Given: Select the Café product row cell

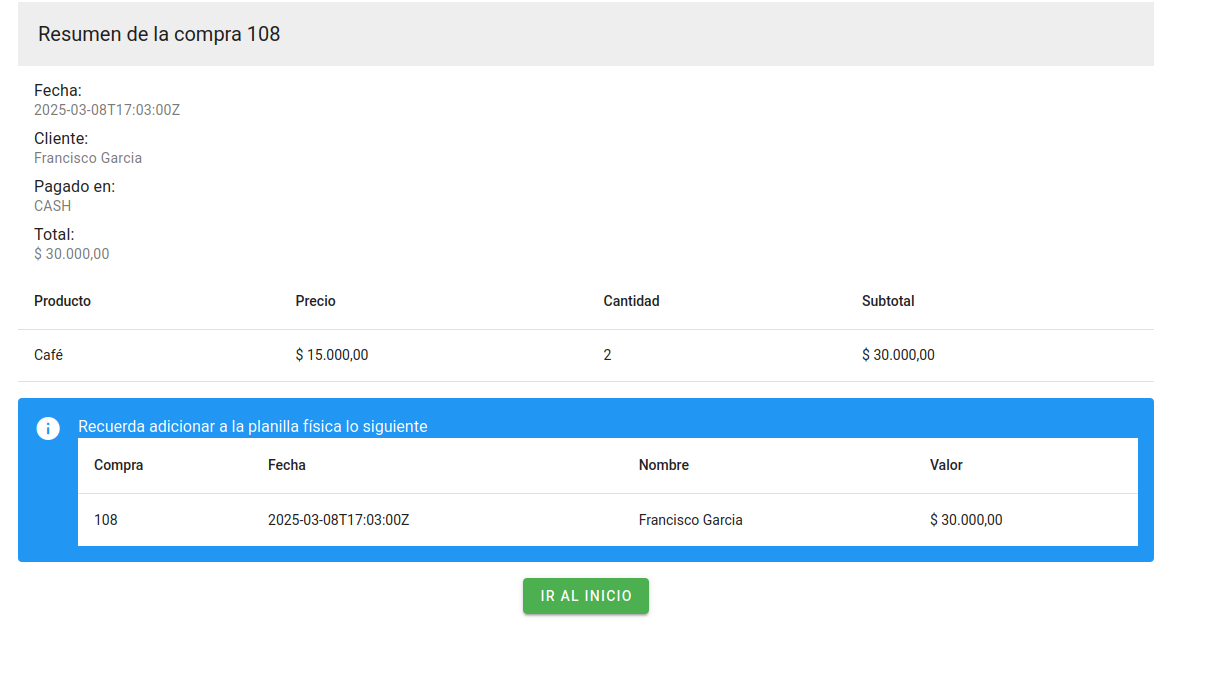Looking at the screenshot, I should pyautogui.click(x=49, y=355).
